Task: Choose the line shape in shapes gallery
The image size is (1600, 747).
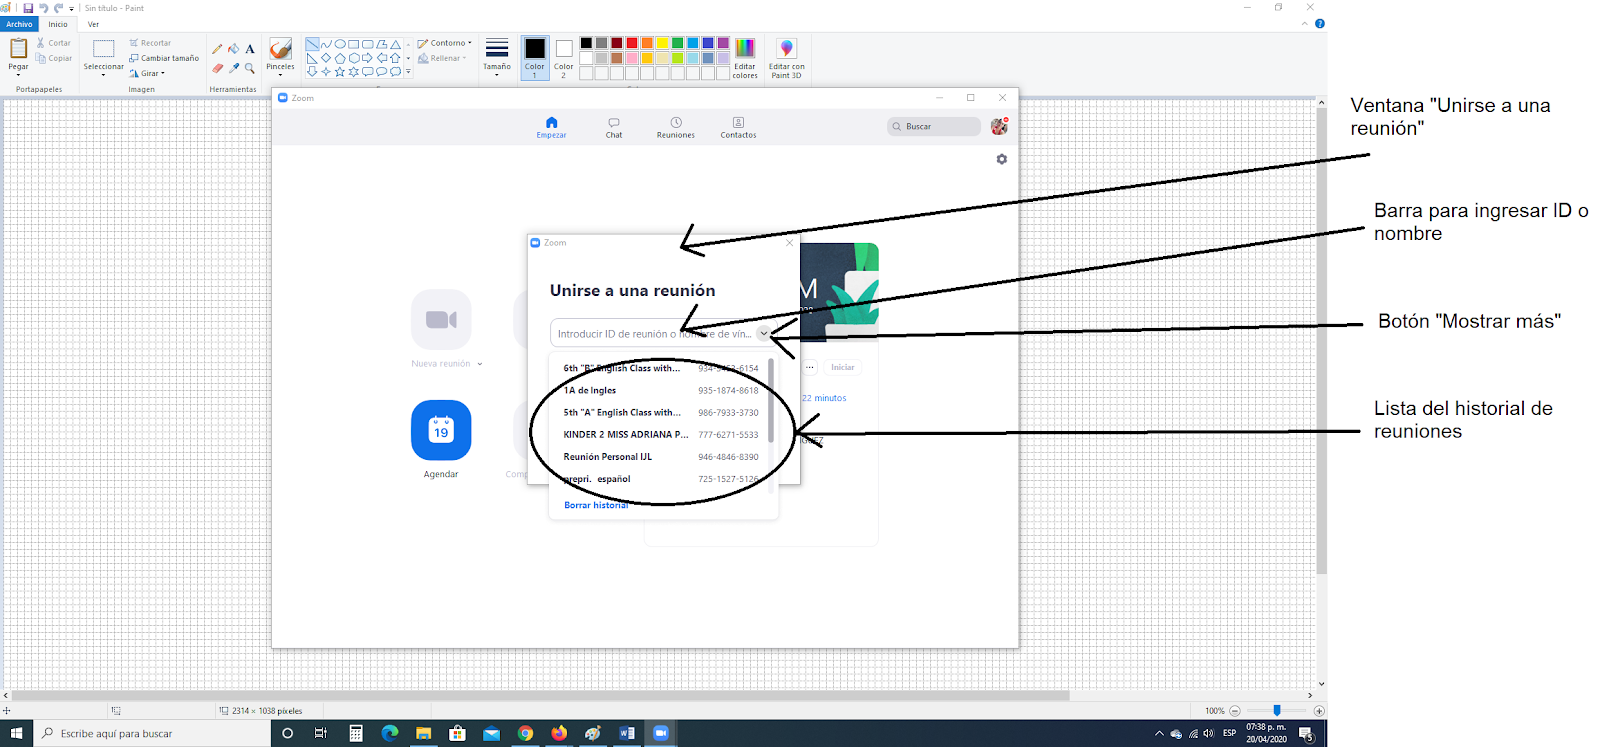Action: tap(312, 44)
